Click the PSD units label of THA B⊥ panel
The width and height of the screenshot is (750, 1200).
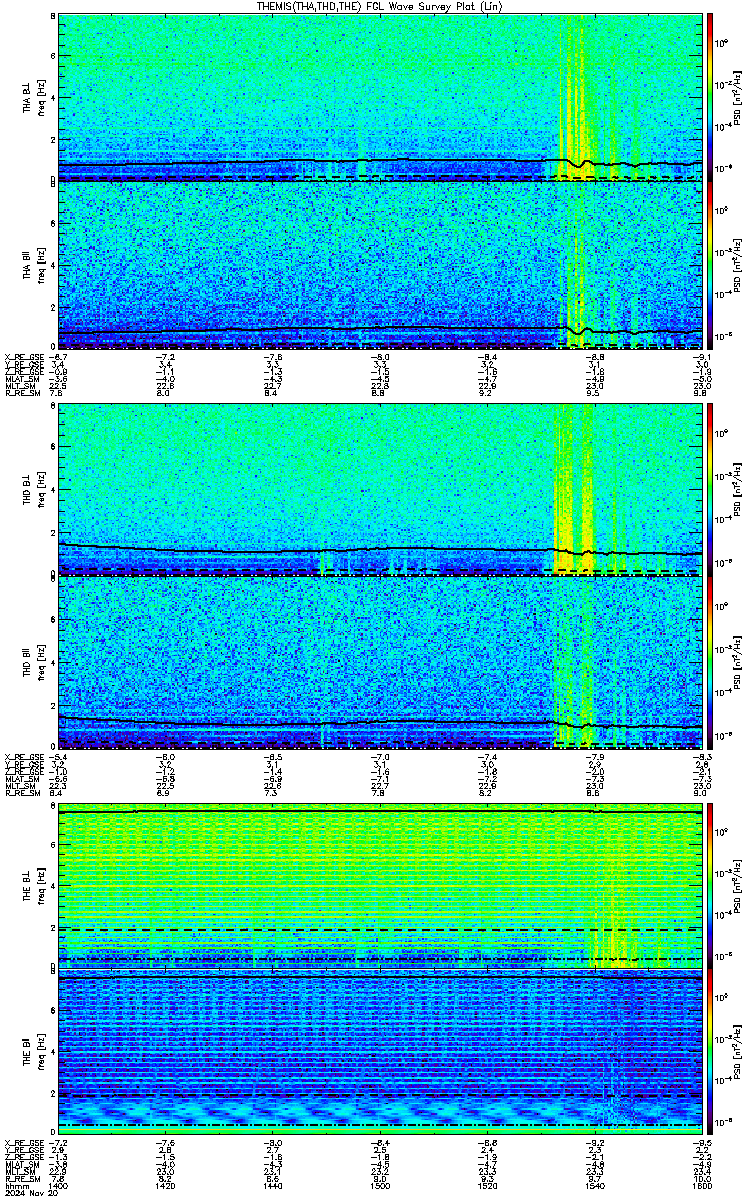tap(736, 97)
